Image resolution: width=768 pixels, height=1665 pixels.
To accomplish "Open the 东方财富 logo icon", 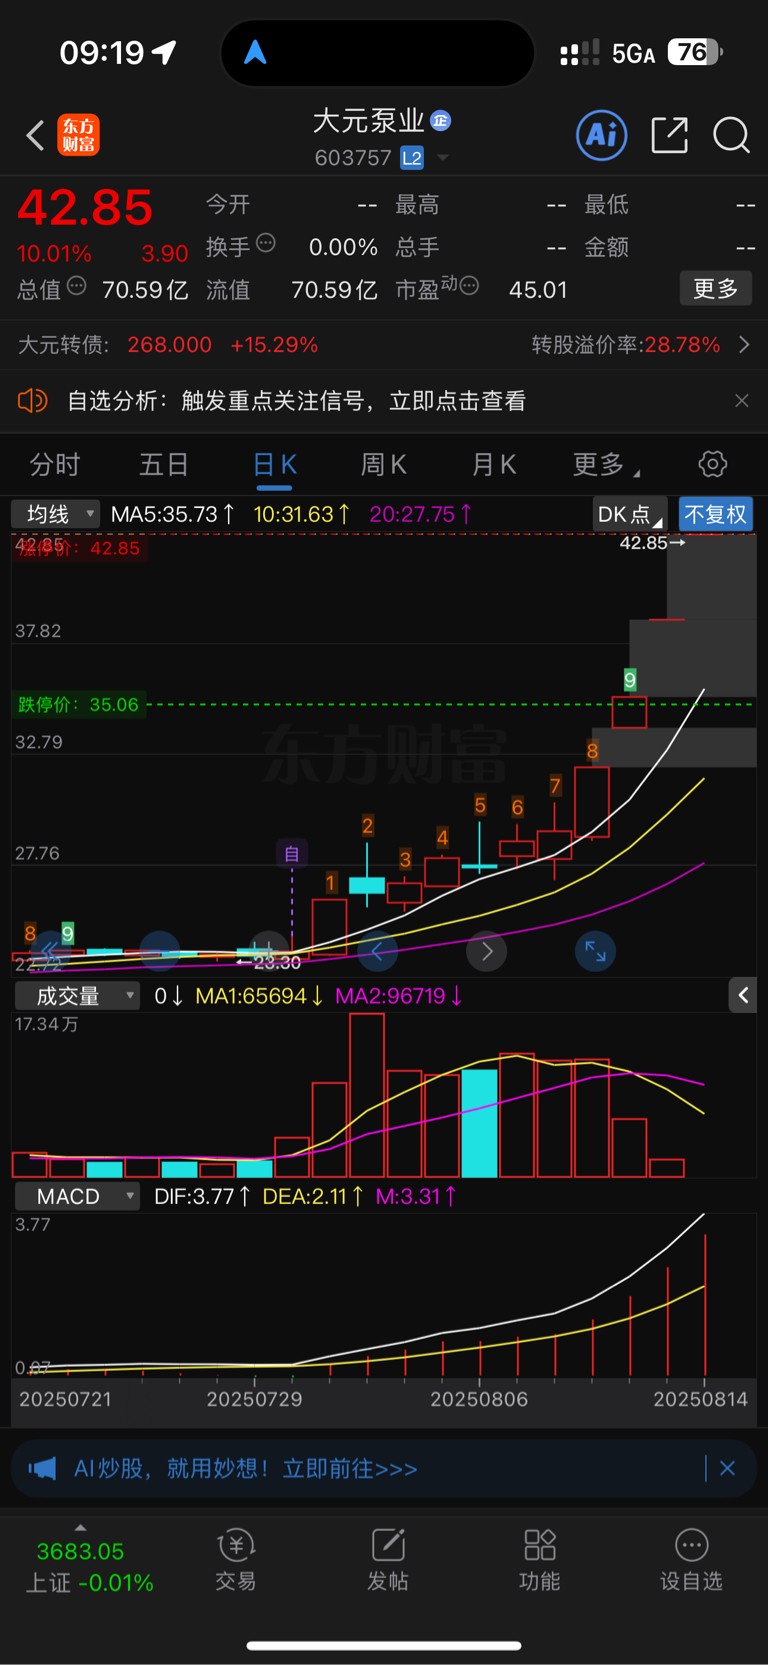I will coord(78,135).
